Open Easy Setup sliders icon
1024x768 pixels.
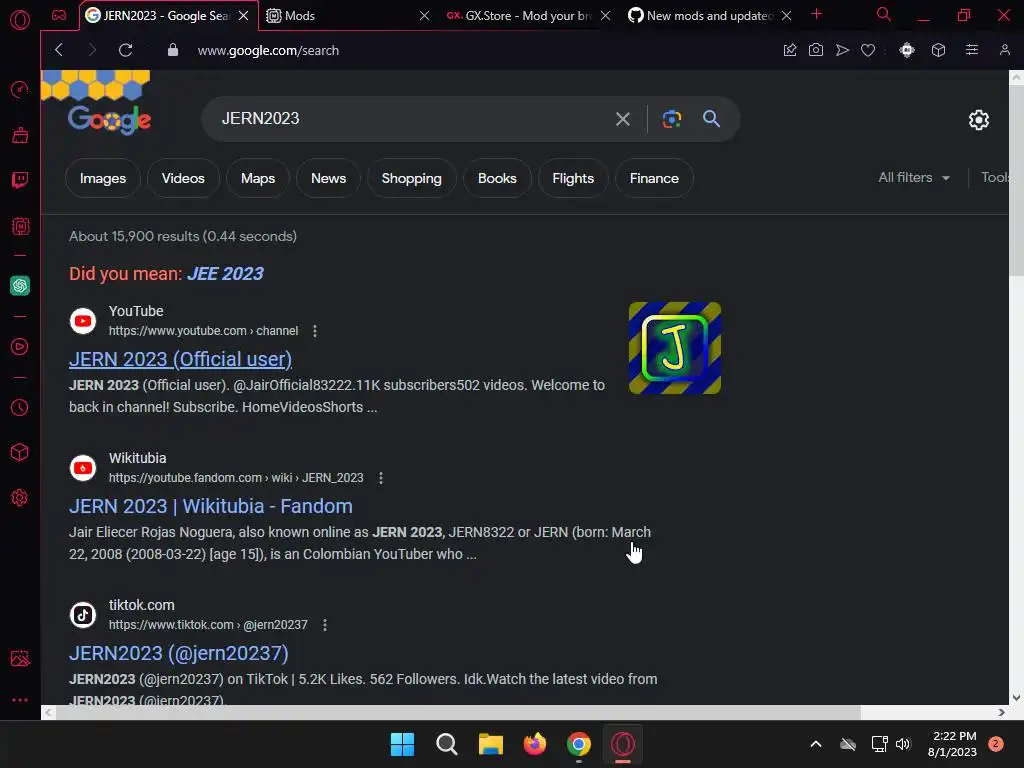(x=972, y=50)
